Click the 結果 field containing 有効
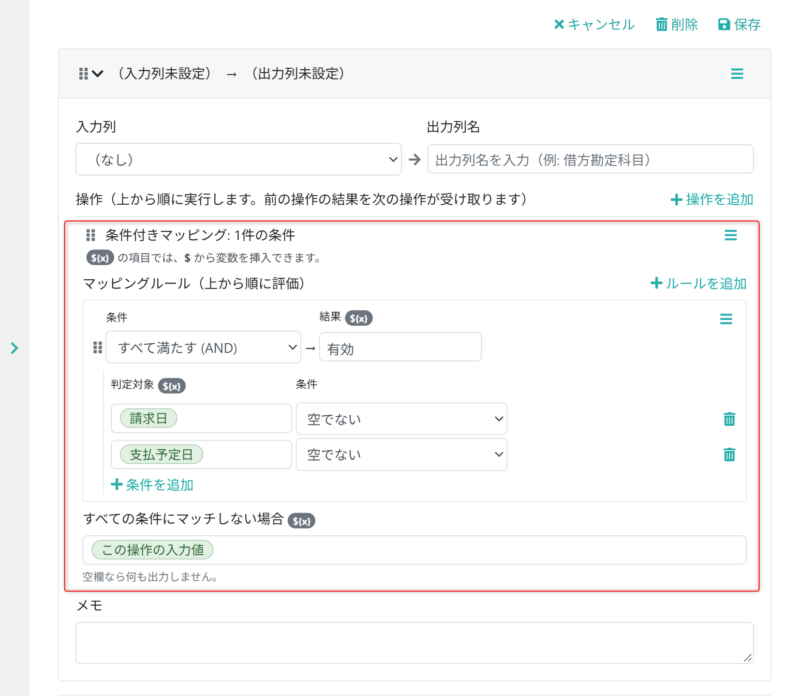The width and height of the screenshot is (800, 696). [x=400, y=347]
